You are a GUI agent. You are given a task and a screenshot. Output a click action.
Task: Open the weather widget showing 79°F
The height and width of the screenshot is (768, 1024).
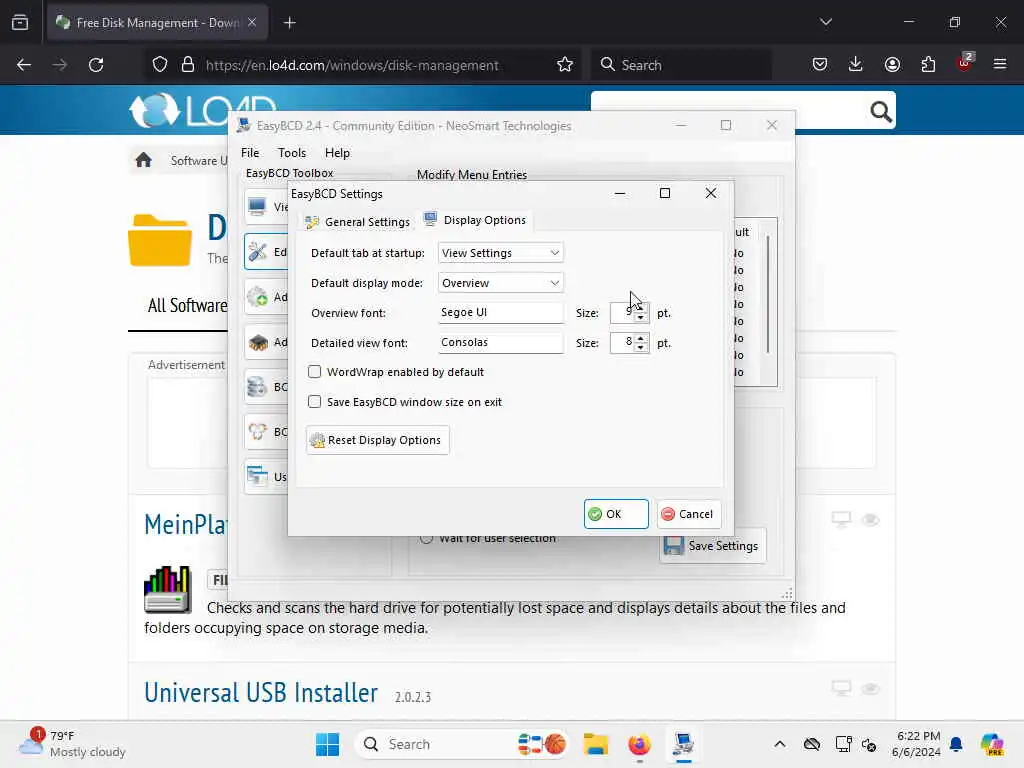click(73, 744)
